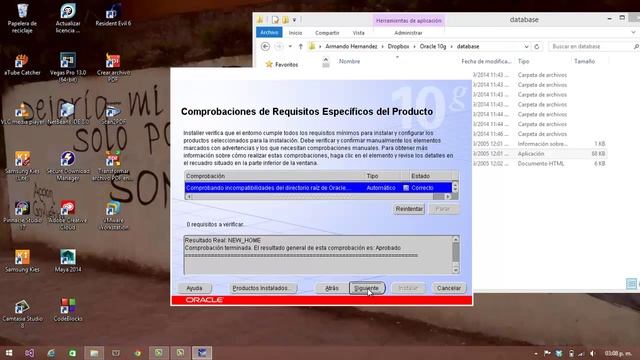The height and width of the screenshot is (360, 640).
Task: Click the Dropbox breadcrumb in address bar
Action: pyautogui.click(x=398, y=47)
